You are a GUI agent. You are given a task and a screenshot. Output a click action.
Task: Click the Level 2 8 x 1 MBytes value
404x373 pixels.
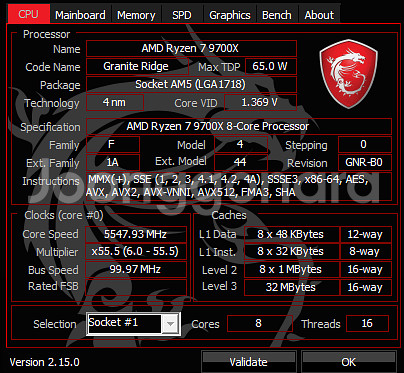pyautogui.click(x=291, y=269)
